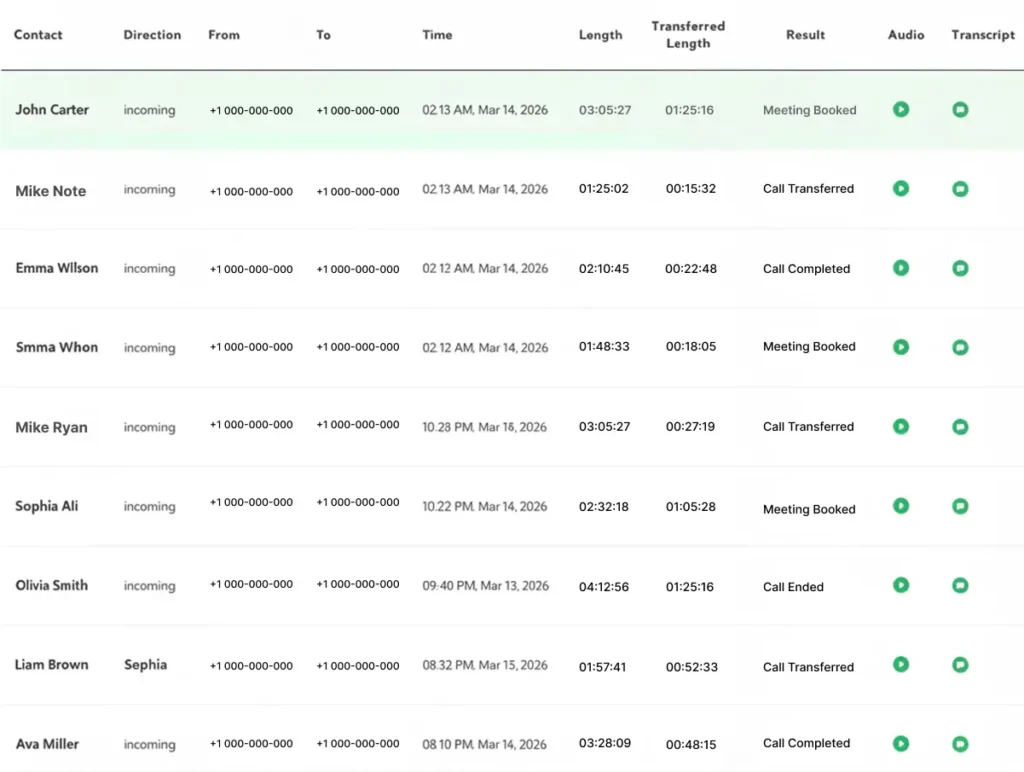Viewport: 1024px width, 772px height.
Task: Open Ava Miller's call transcript
Action: tap(960, 743)
